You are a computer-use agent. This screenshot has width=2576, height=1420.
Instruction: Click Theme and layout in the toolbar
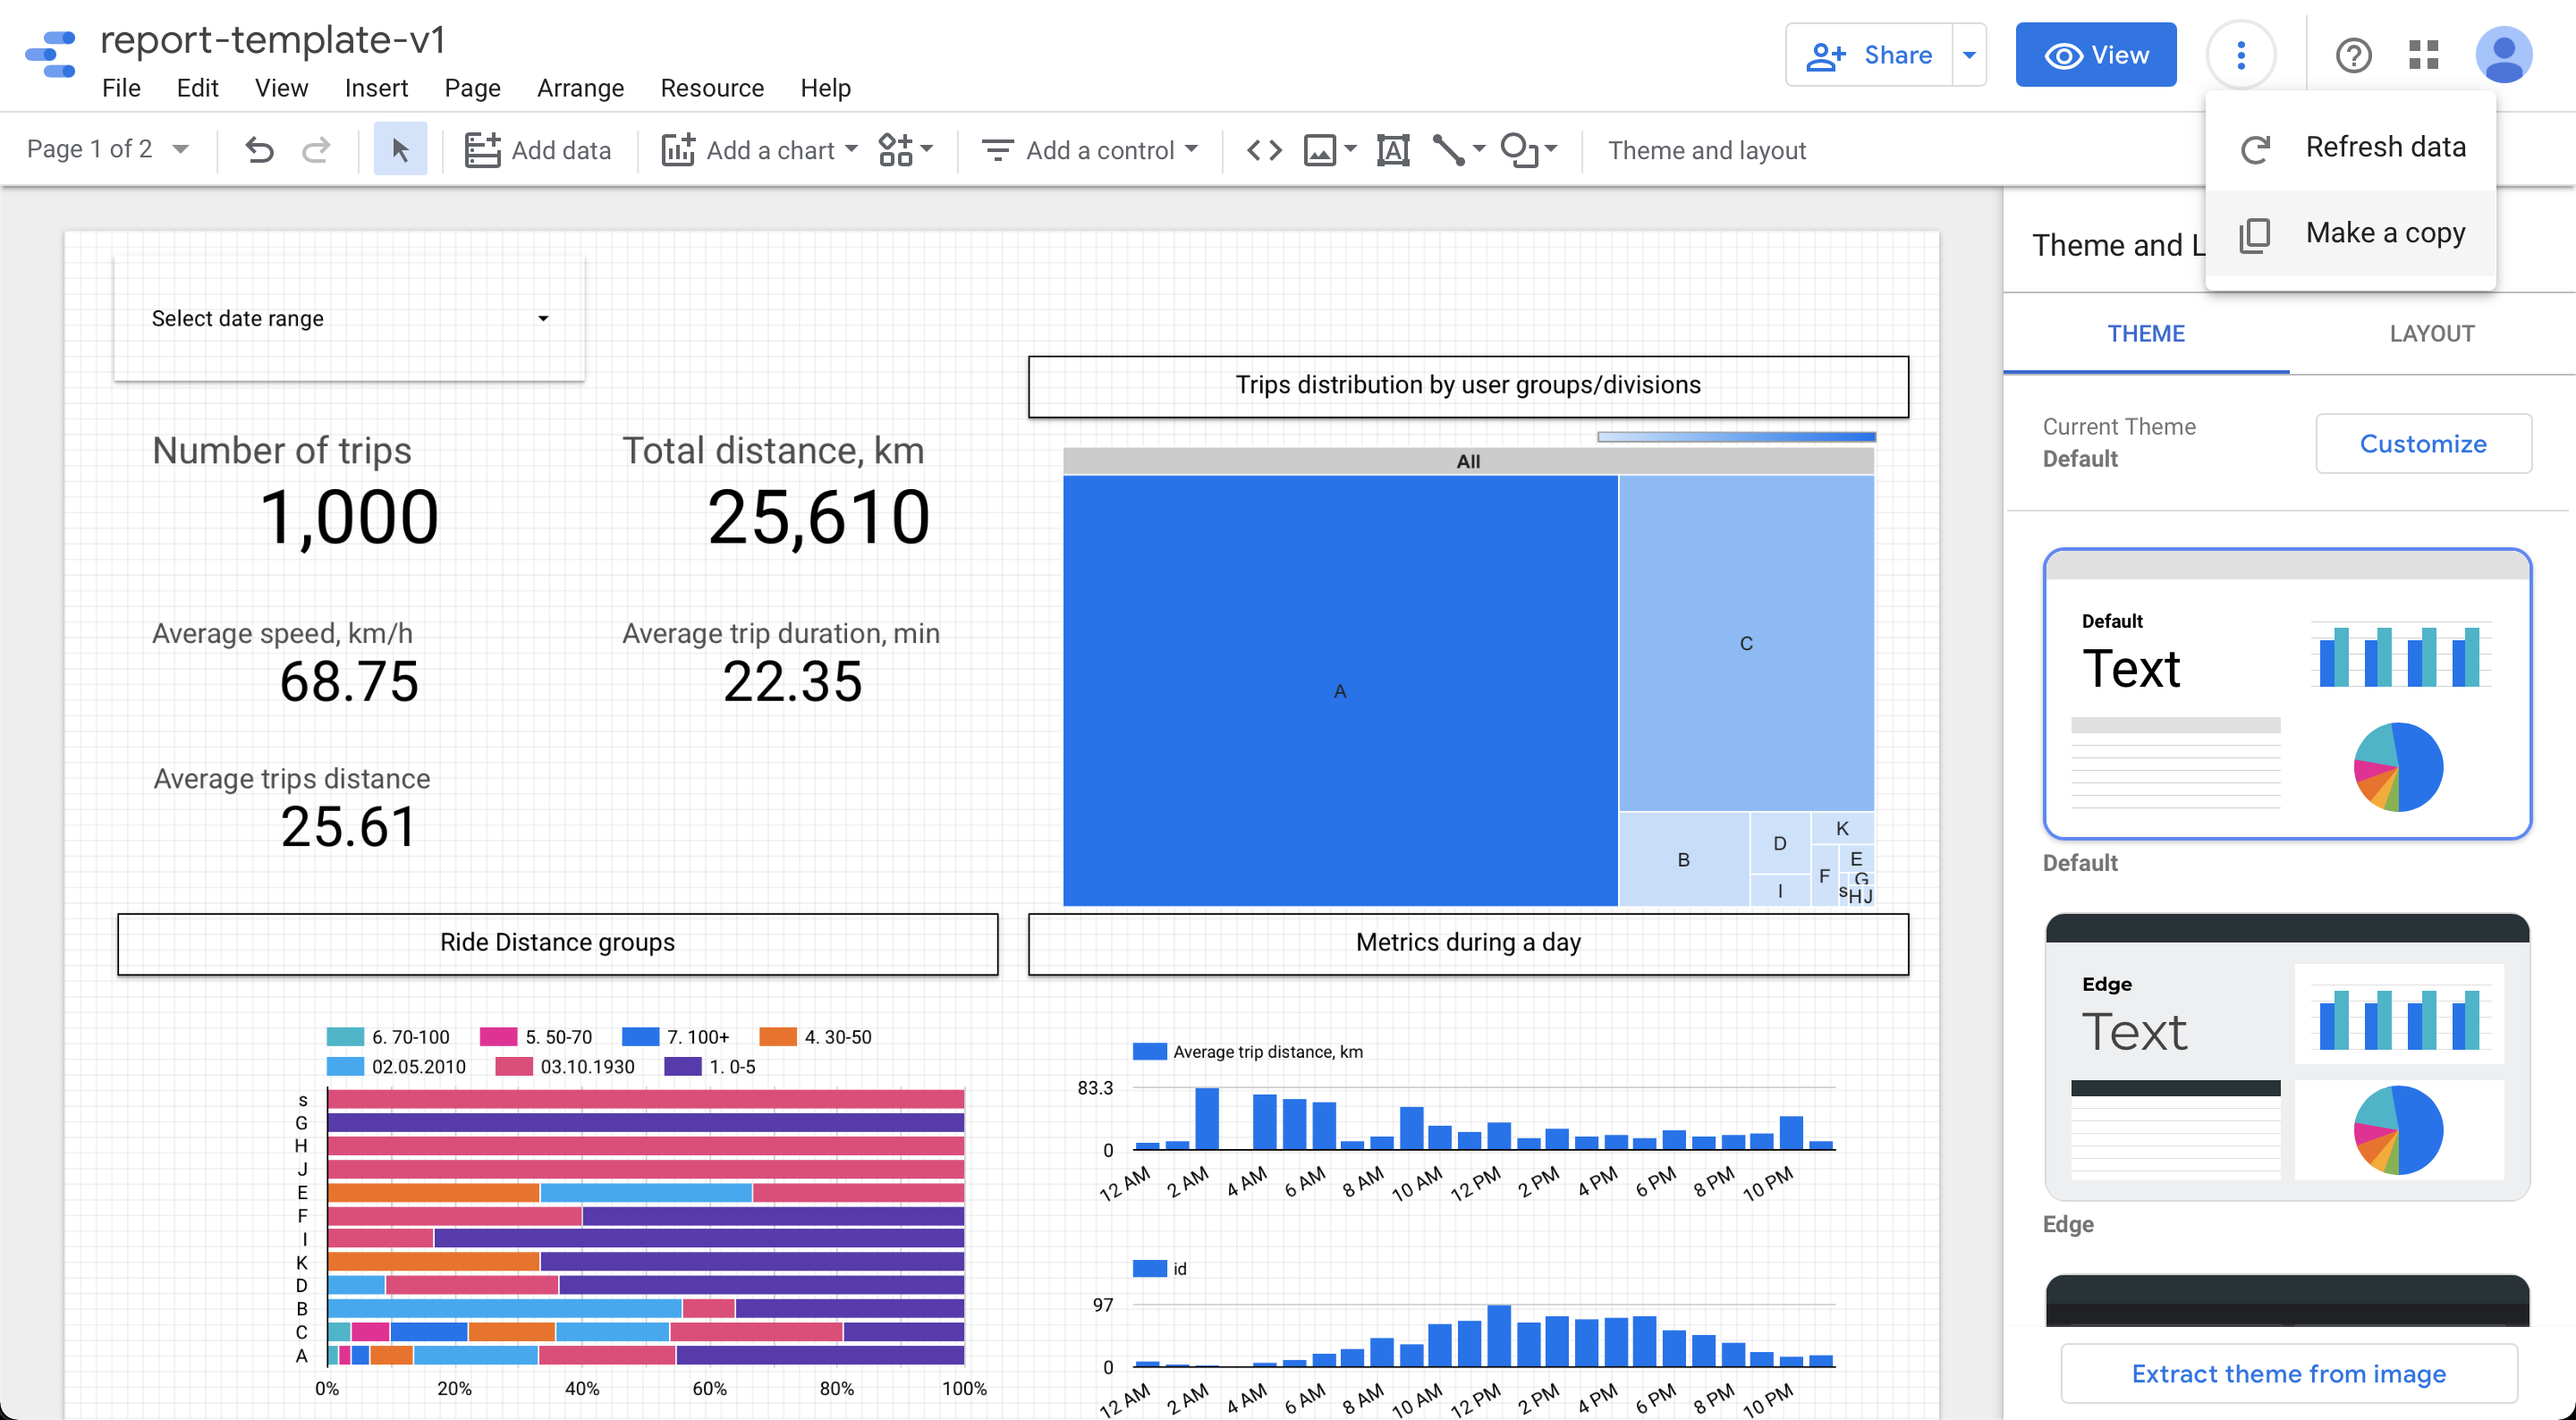[1706, 150]
